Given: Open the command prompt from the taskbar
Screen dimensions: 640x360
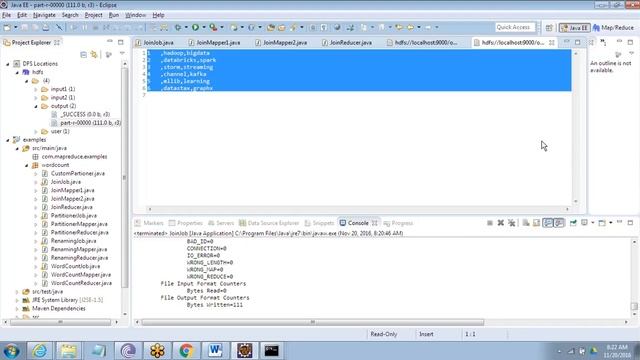Looking at the screenshot, I should pos(271,351).
